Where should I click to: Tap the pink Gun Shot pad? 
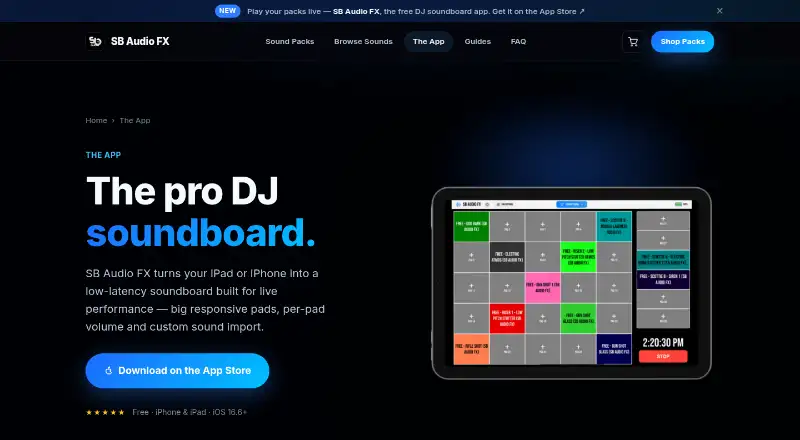click(543, 288)
